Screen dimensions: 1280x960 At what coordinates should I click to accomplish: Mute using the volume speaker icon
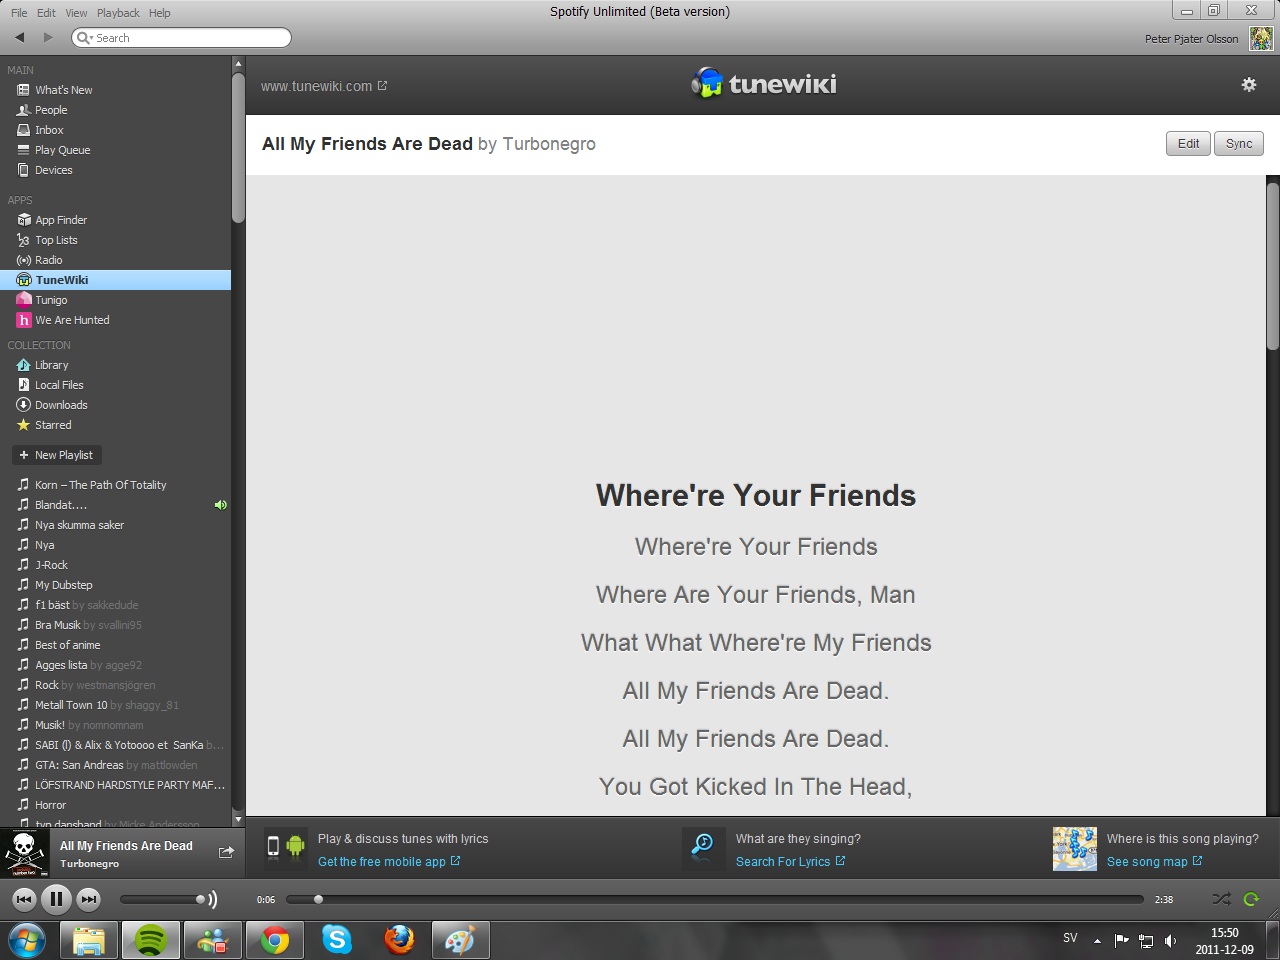(211, 899)
